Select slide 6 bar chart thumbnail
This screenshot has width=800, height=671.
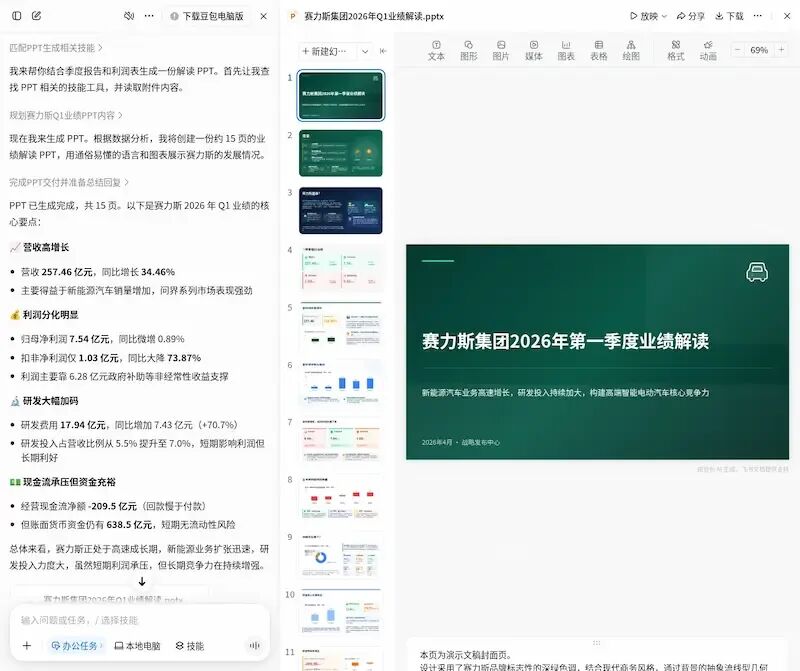(x=340, y=383)
